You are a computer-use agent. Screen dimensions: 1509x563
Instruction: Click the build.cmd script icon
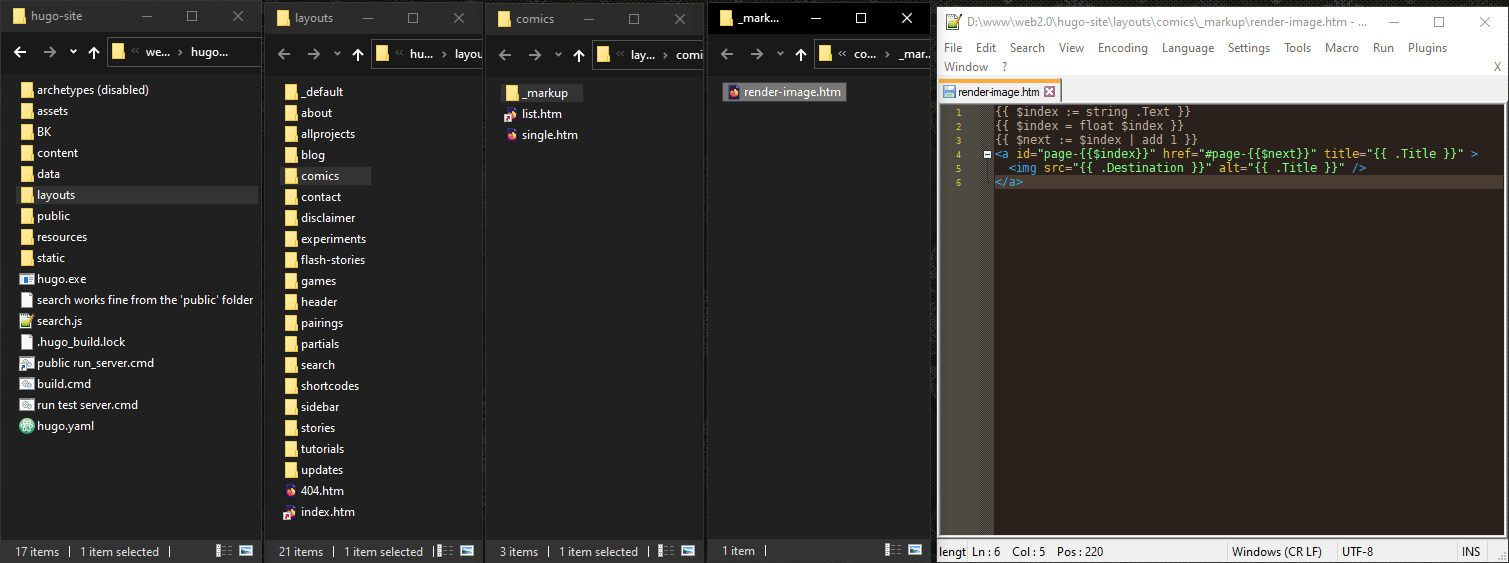pos(27,384)
